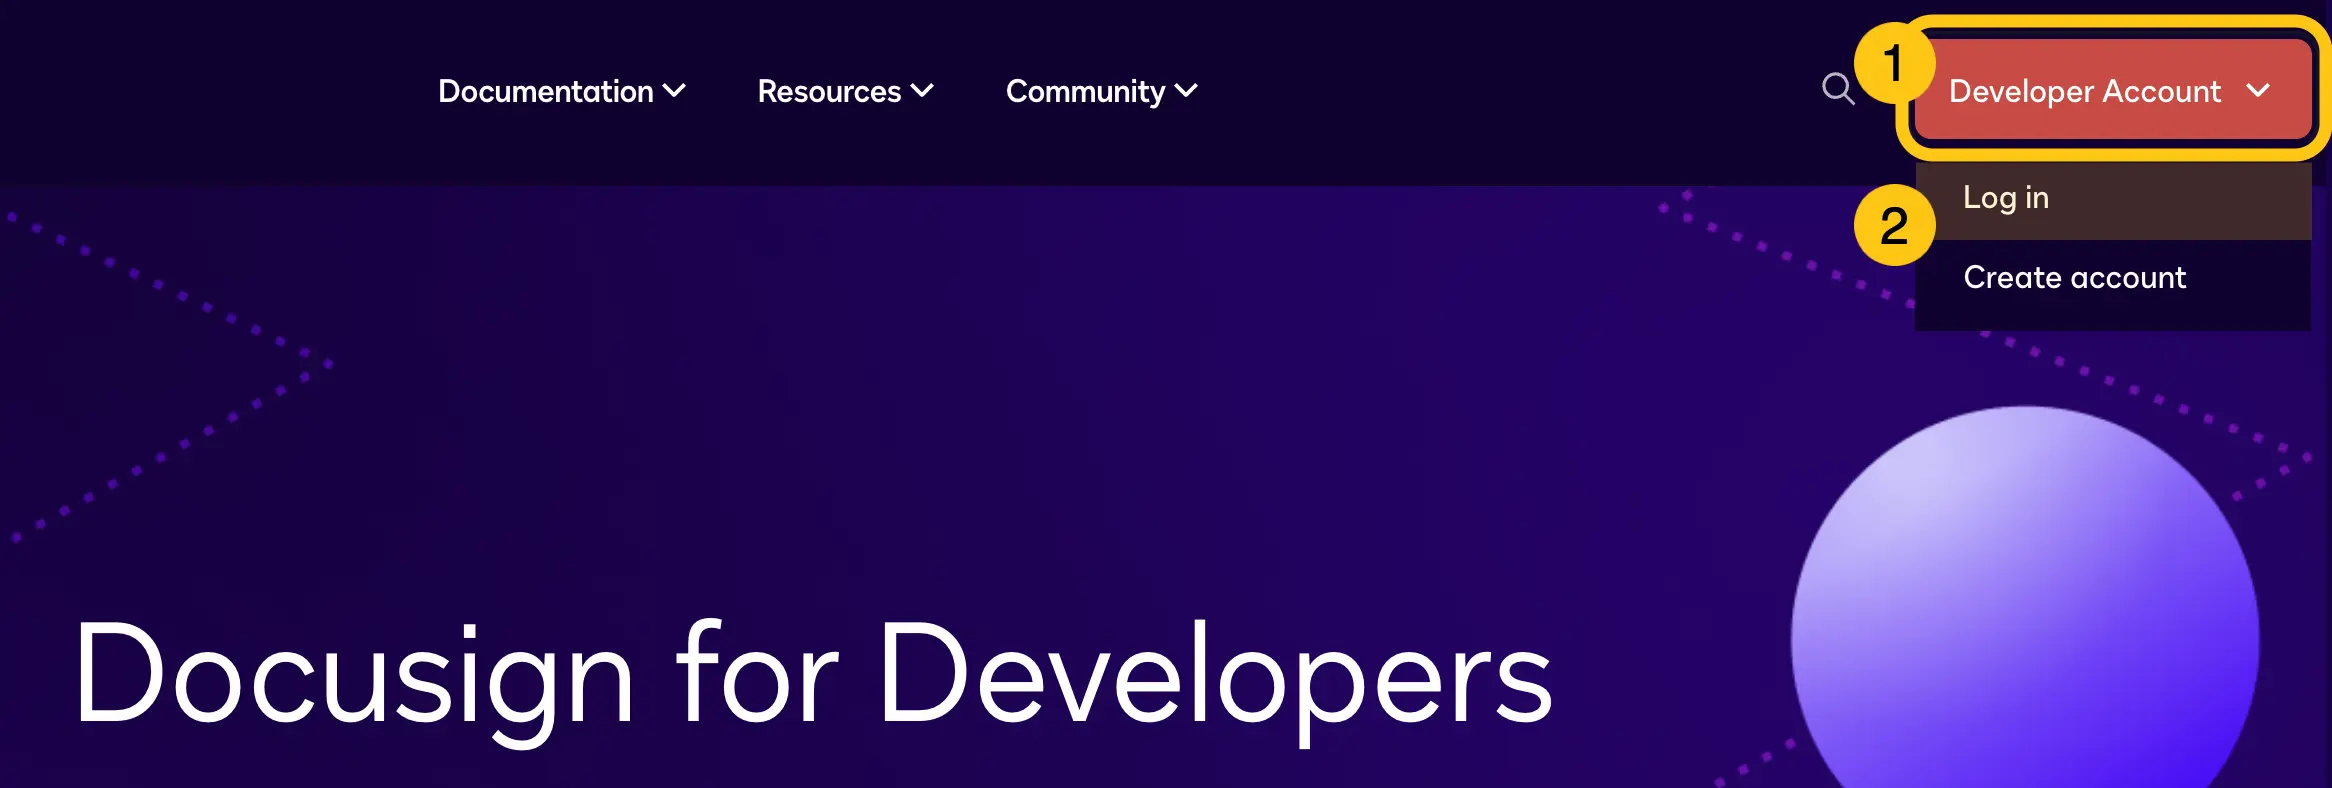Image resolution: width=2332 pixels, height=788 pixels.
Task: Expand the Resources menu
Action: [846, 91]
